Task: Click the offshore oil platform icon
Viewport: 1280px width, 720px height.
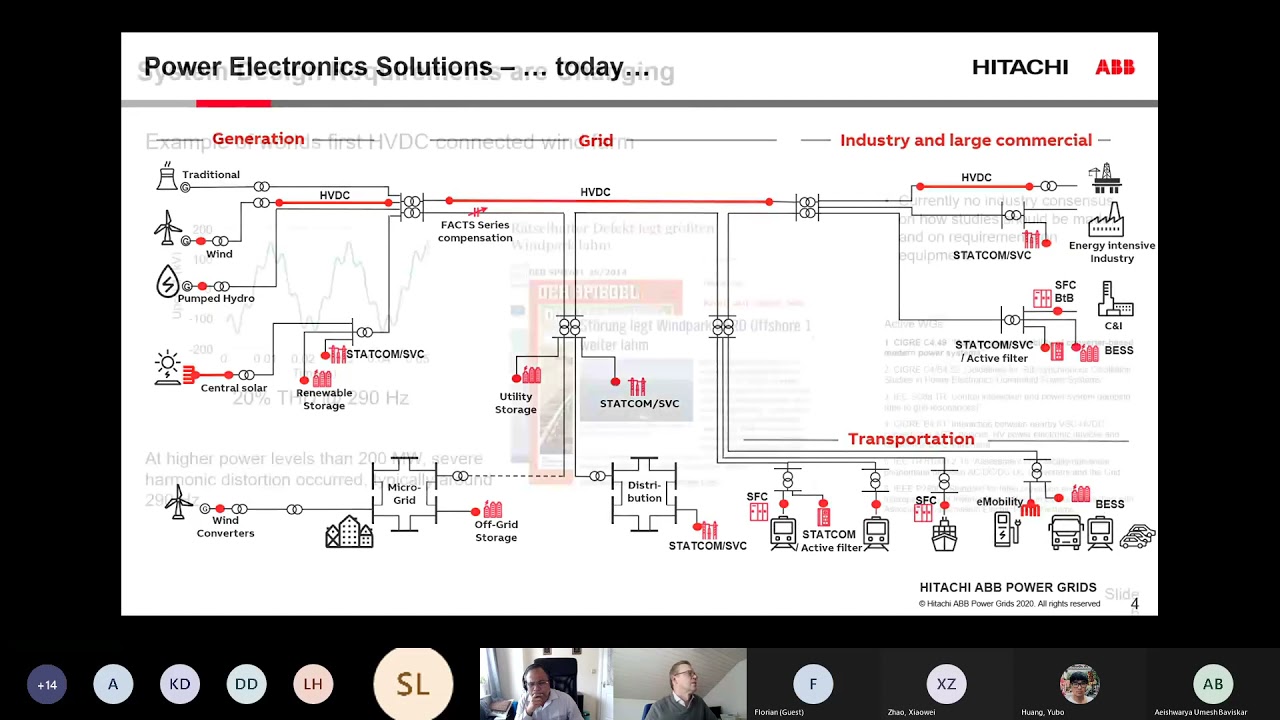Action: tap(1104, 179)
